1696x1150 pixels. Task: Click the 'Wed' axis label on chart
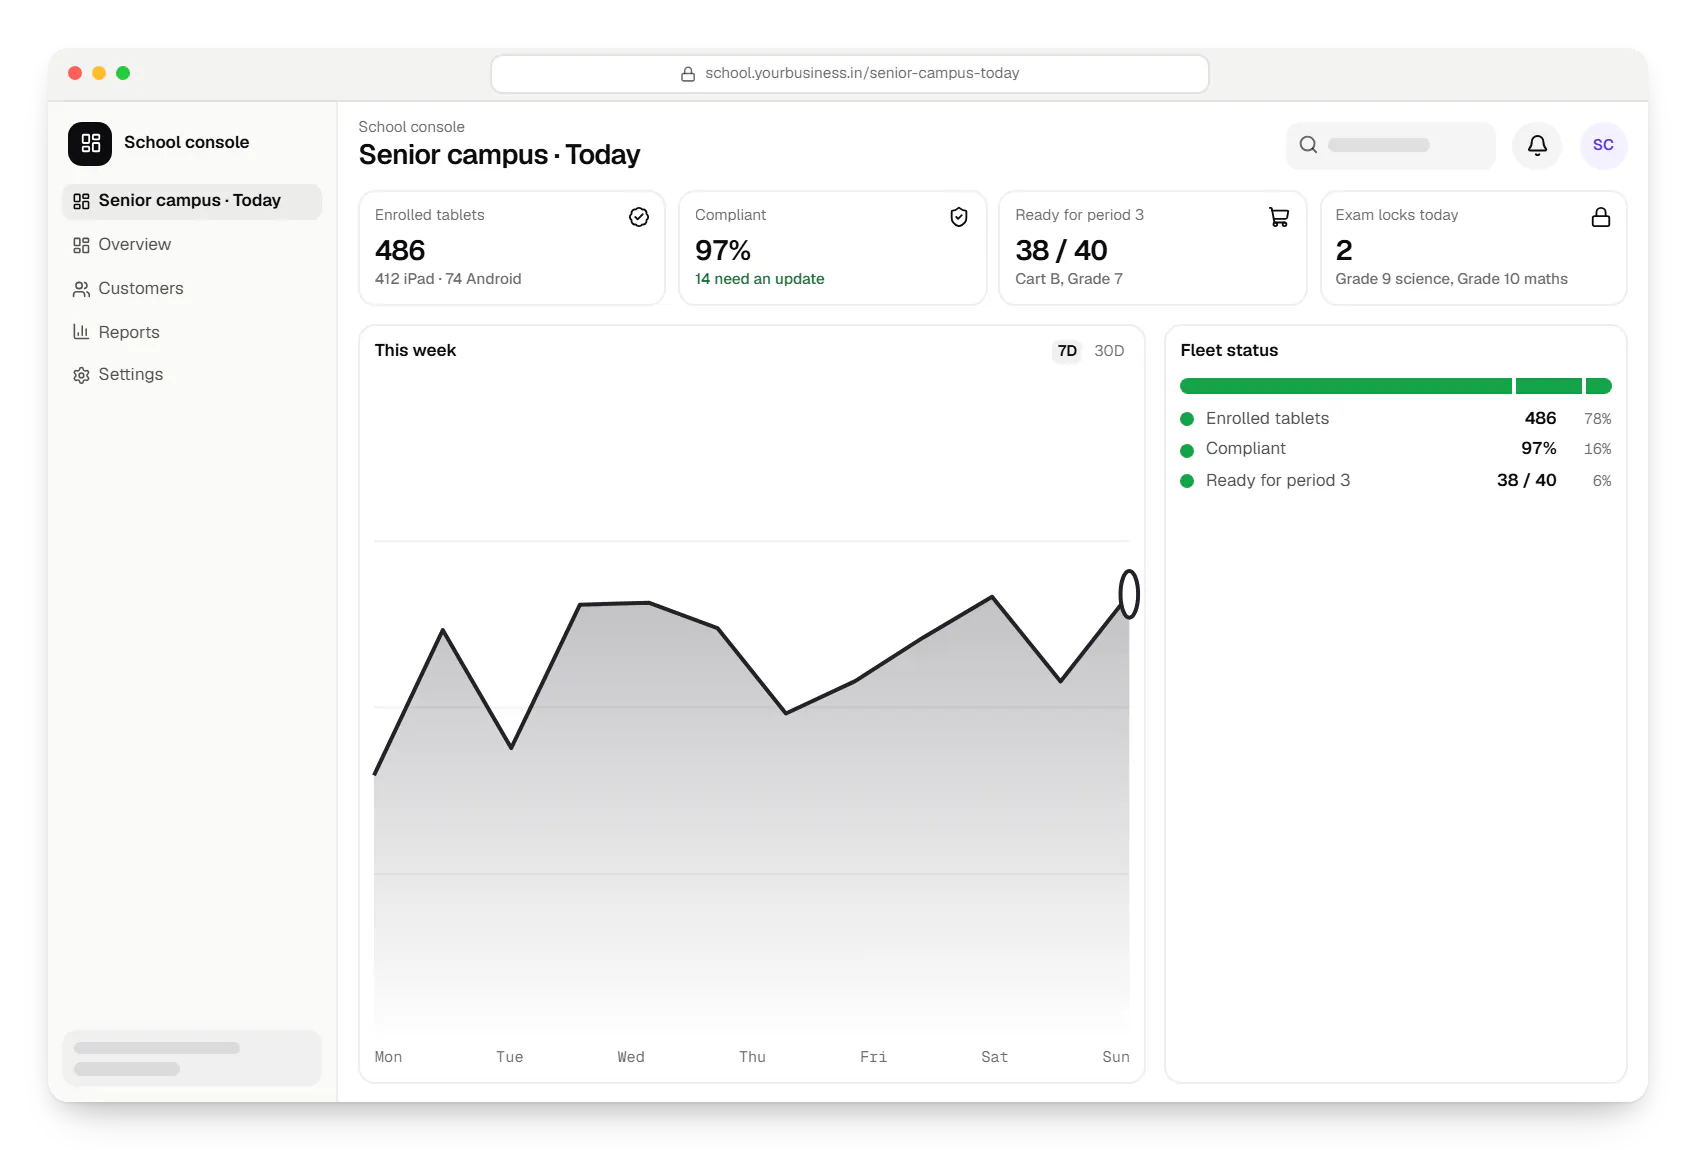[x=631, y=1057]
